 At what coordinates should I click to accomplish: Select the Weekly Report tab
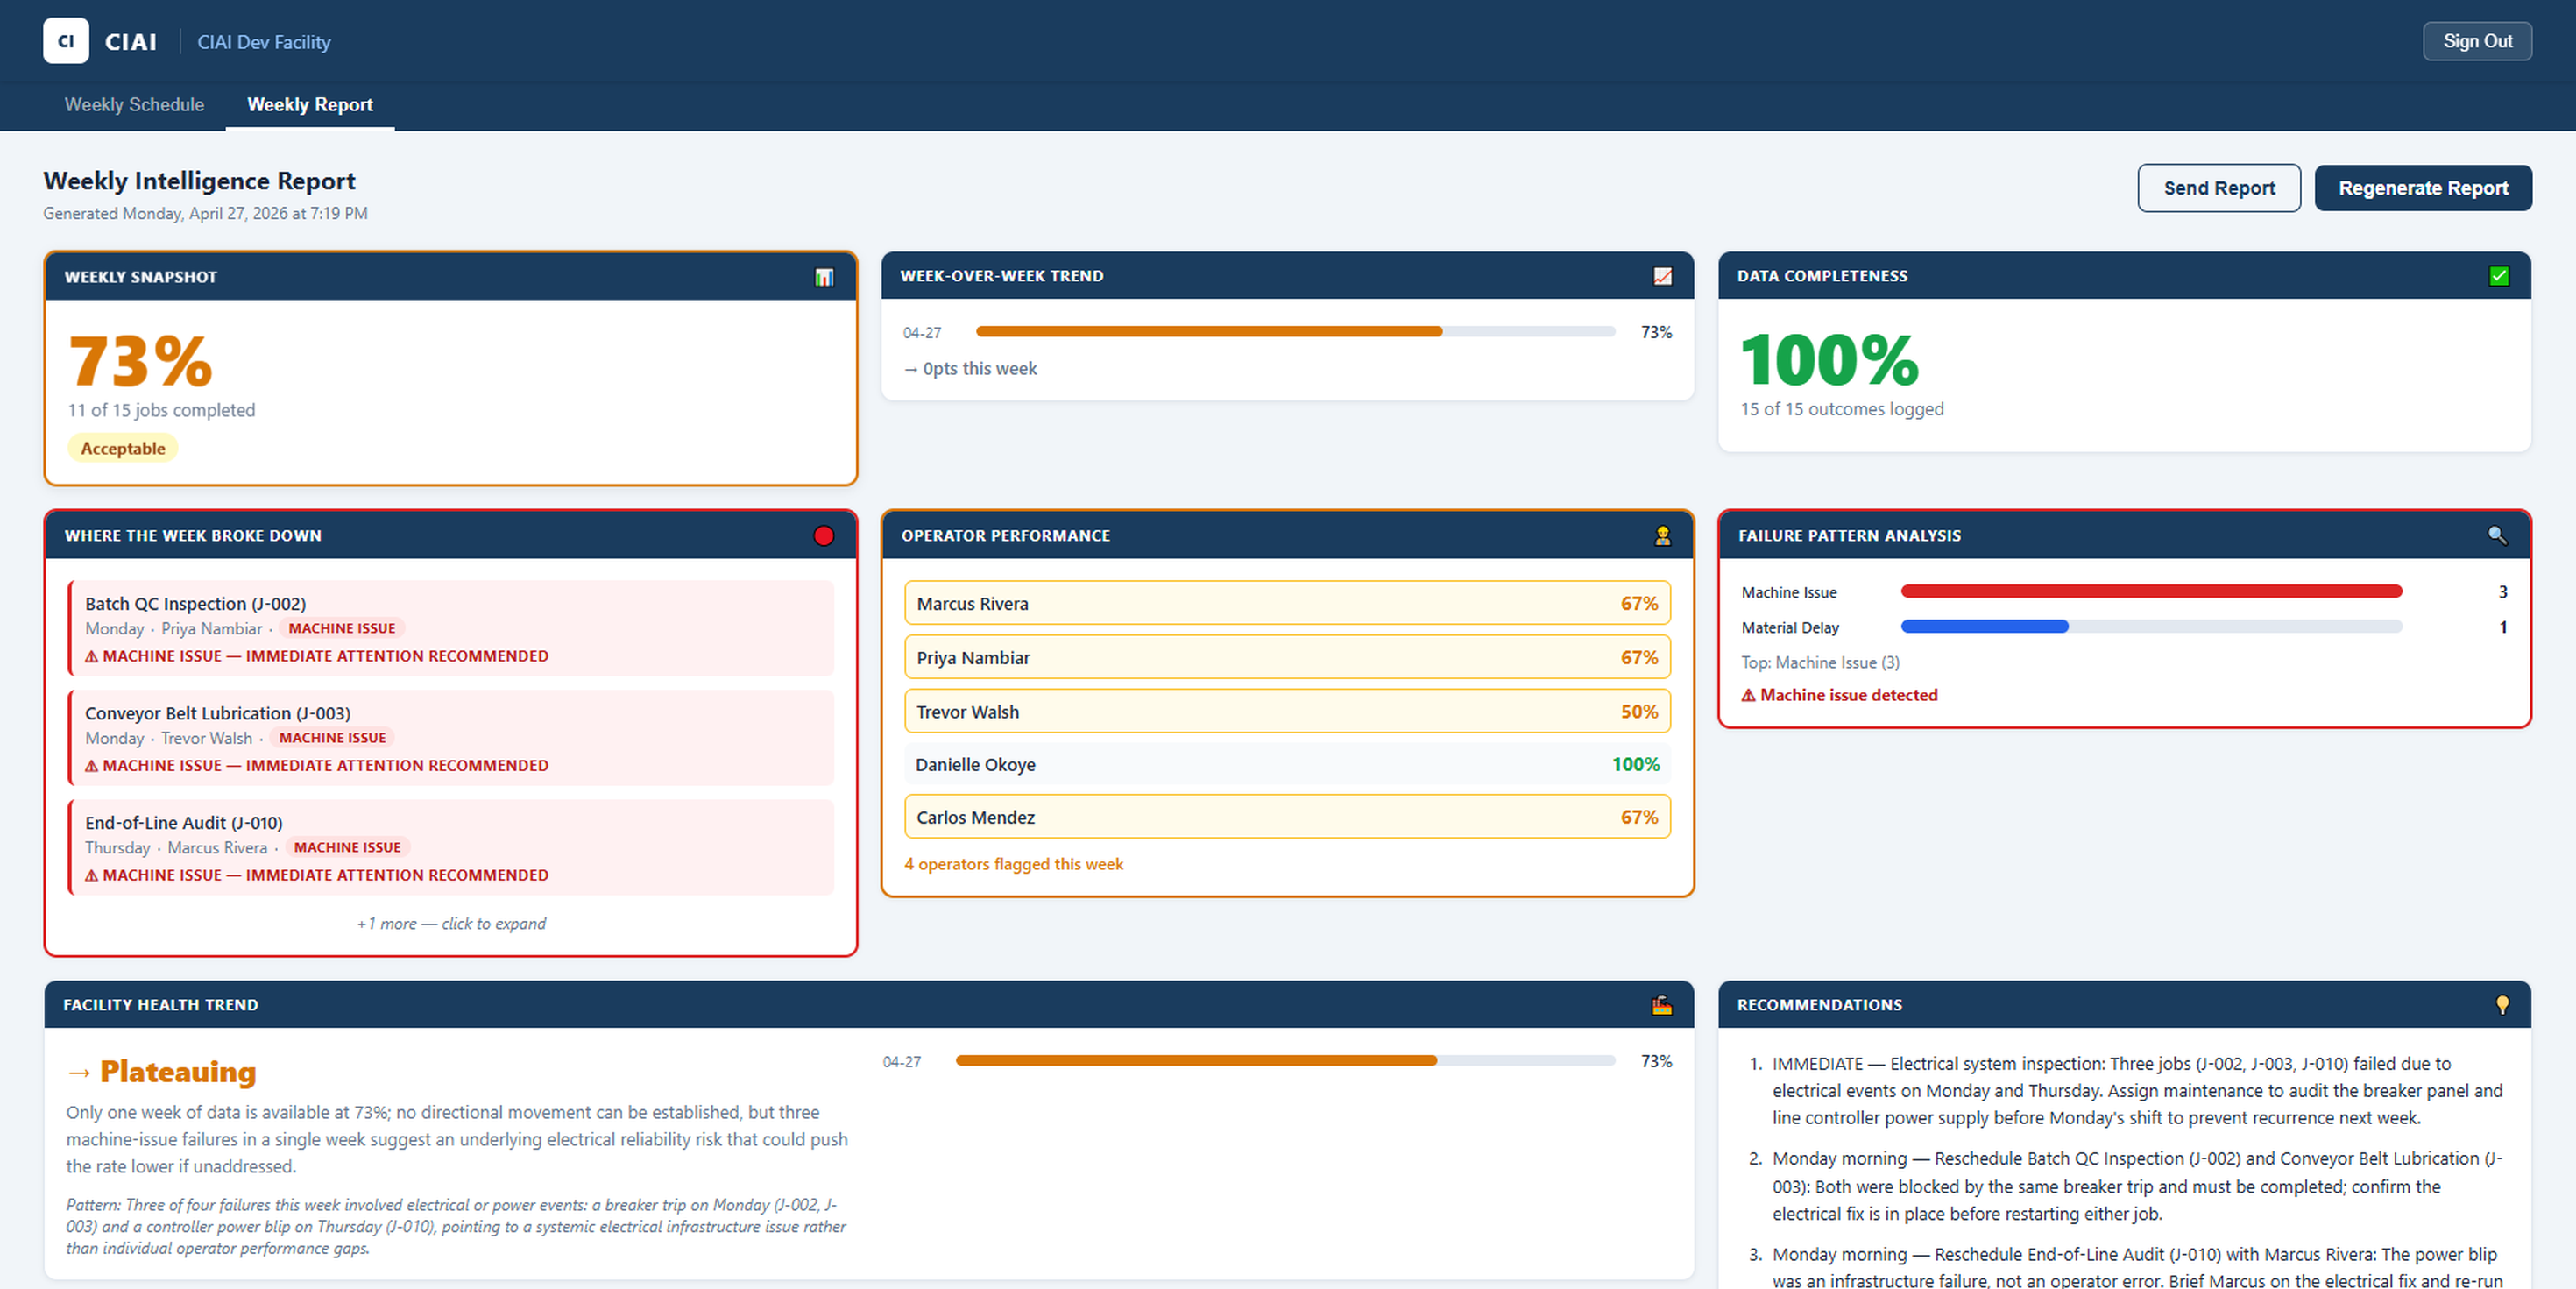(x=310, y=105)
